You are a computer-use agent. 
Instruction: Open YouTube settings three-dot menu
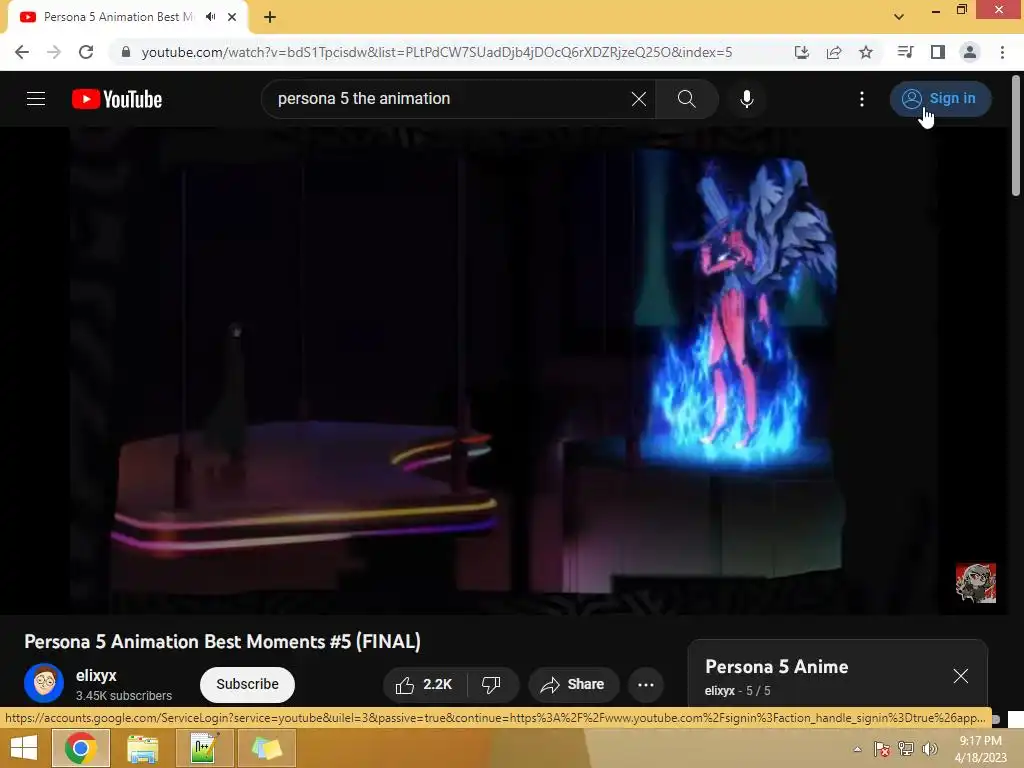tap(862, 99)
